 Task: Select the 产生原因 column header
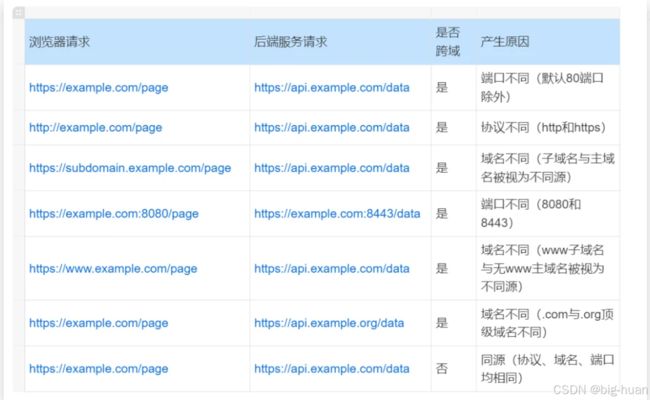tap(548, 42)
